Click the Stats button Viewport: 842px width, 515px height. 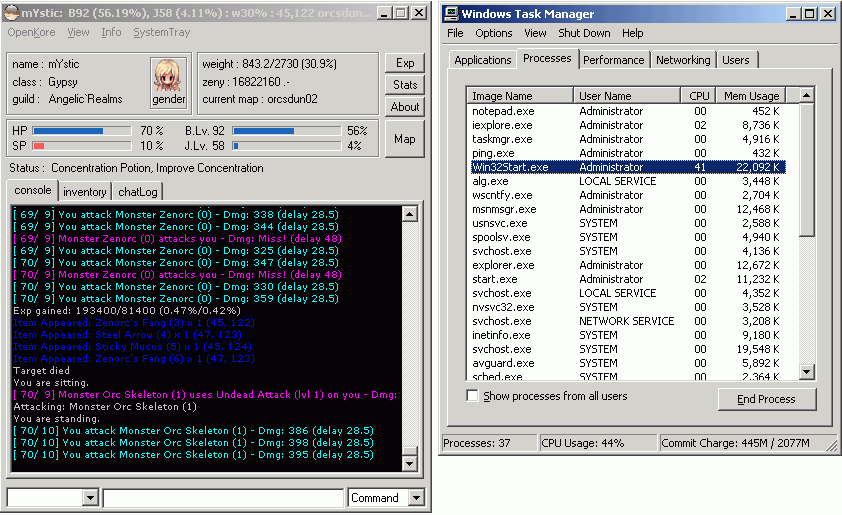[405, 84]
